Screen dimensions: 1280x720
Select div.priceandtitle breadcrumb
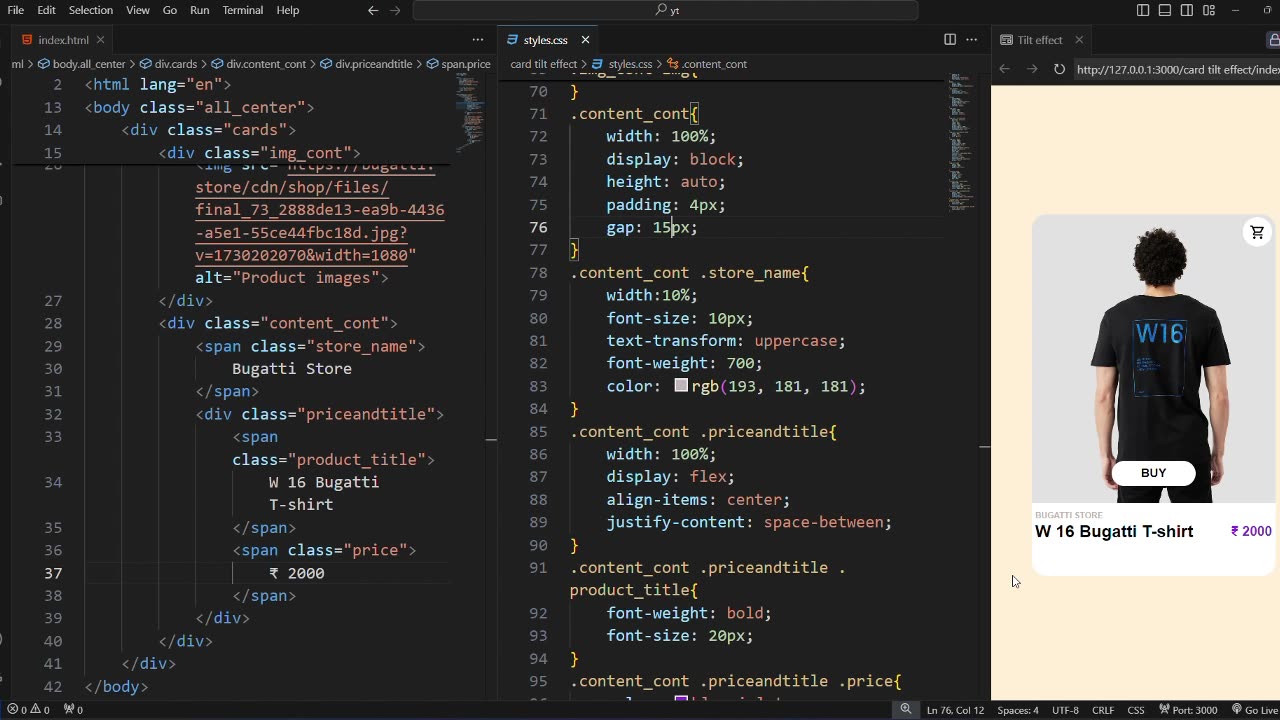click(366, 64)
